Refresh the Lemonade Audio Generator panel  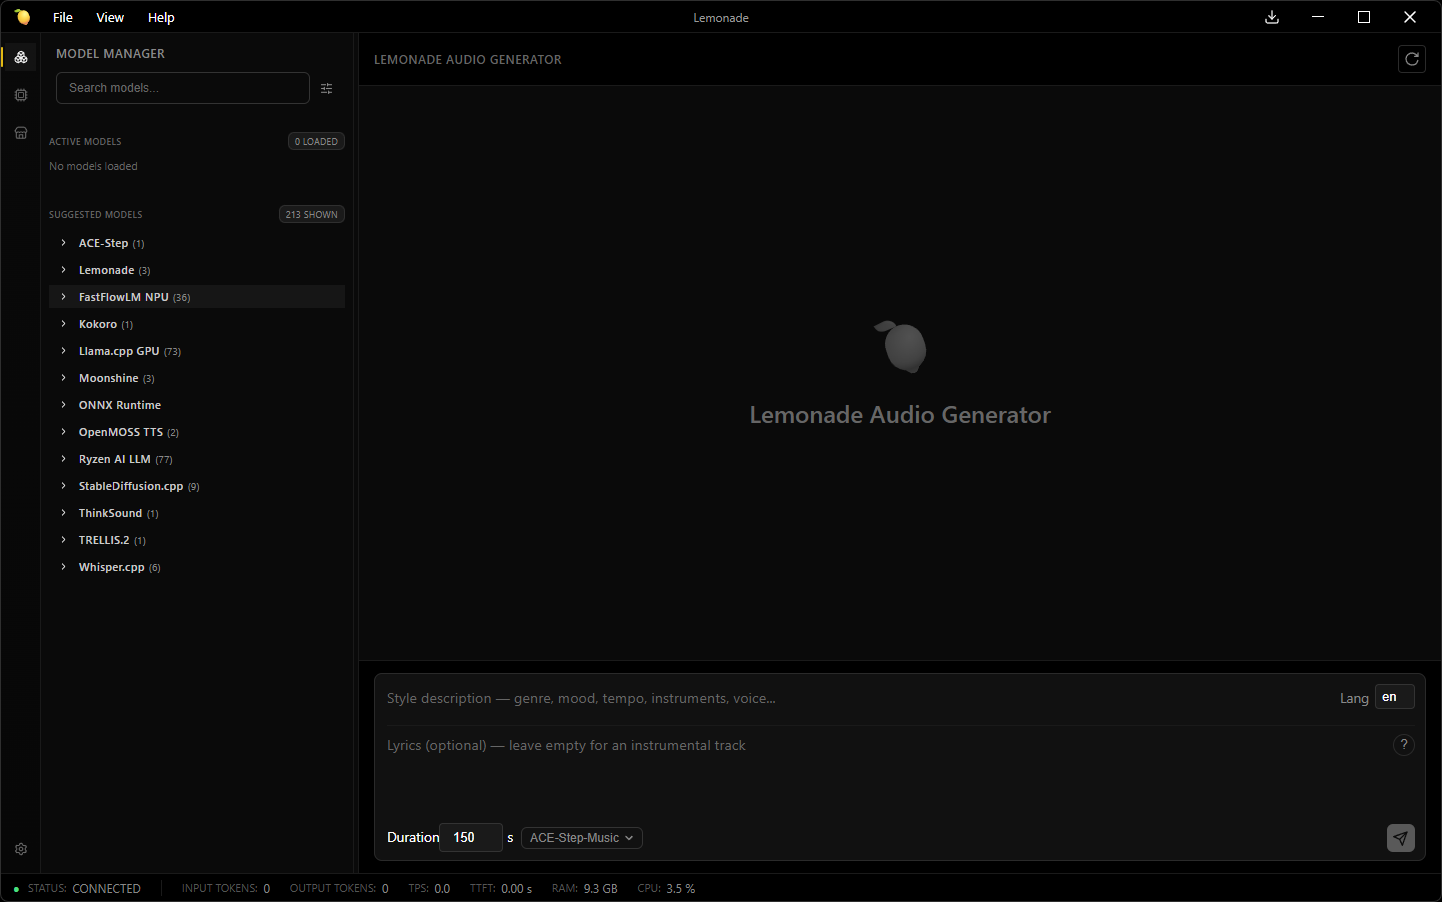[1412, 59]
